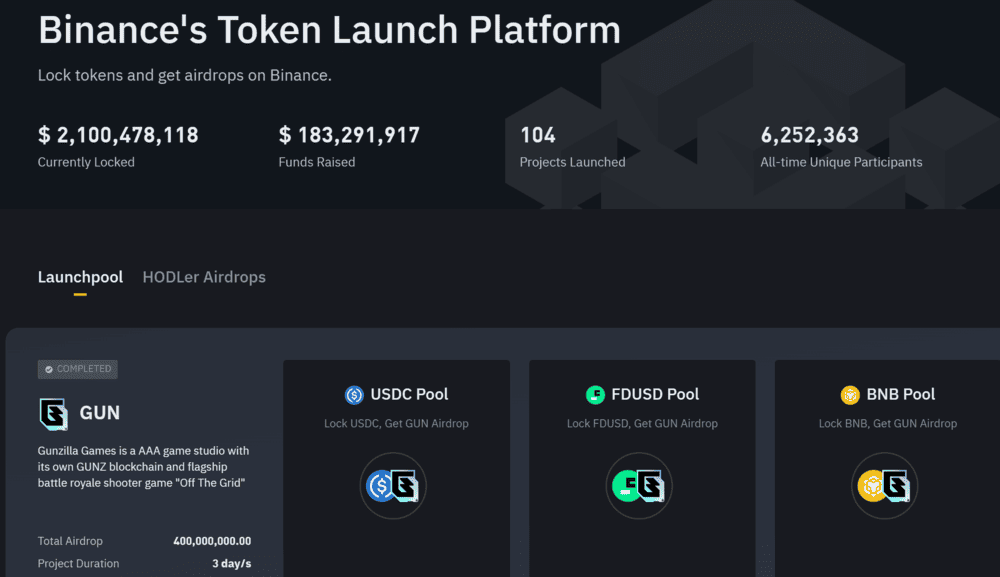
Task: Click the 'Lock FDUSD, Get GUN Airdrop' text
Action: pos(642,423)
